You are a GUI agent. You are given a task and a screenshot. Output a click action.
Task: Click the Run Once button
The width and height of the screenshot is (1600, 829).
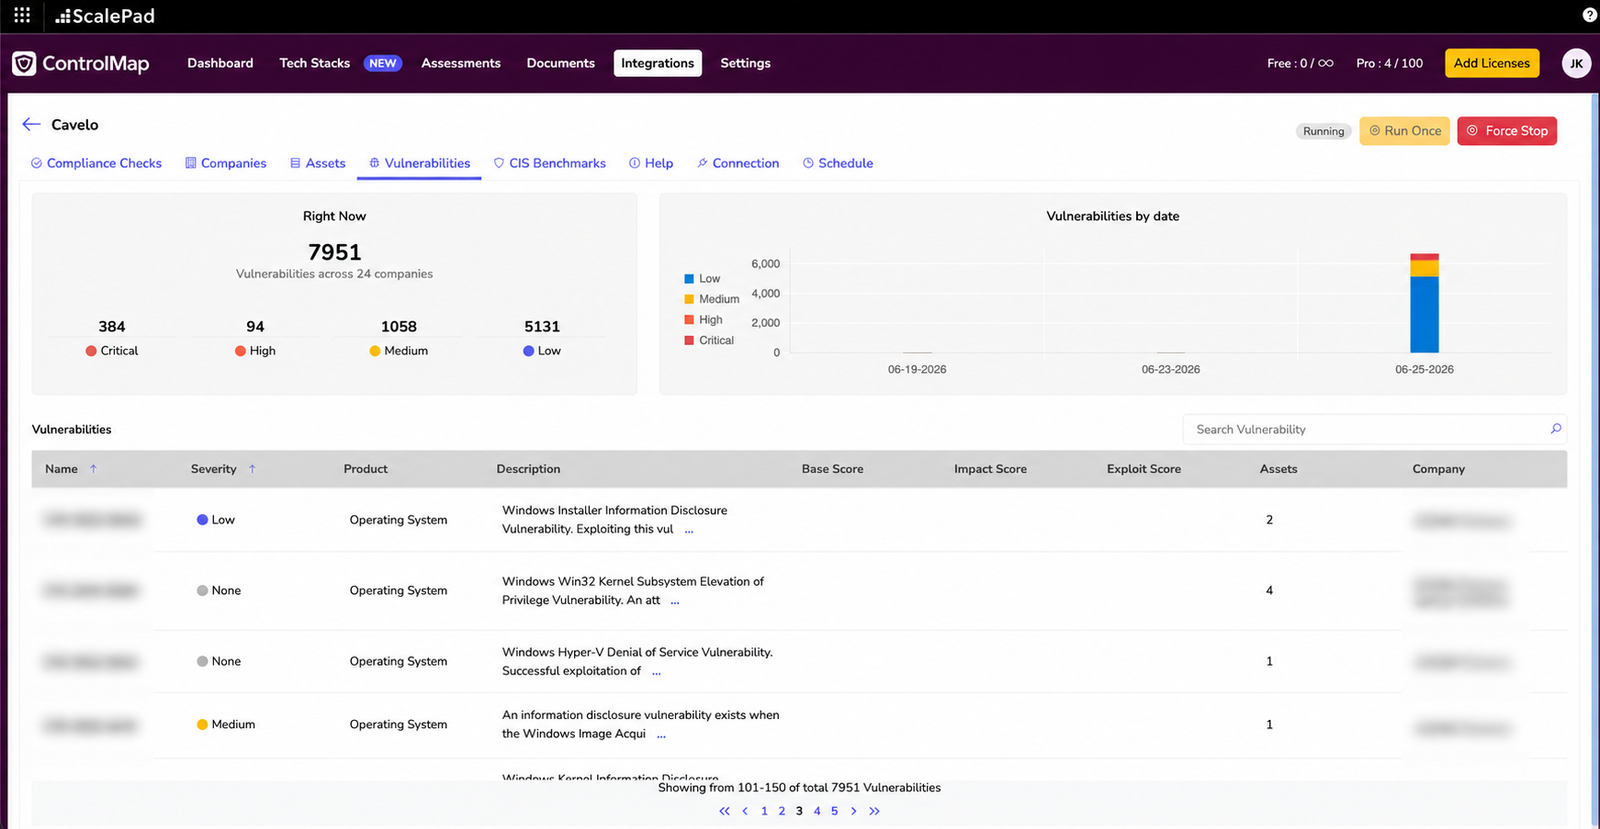(1404, 131)
